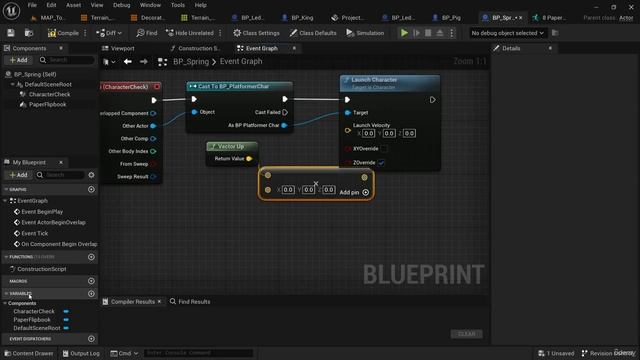Click the Cast Failed execution pin
Screen dimensions: 640x360
(x=285, y=112)
